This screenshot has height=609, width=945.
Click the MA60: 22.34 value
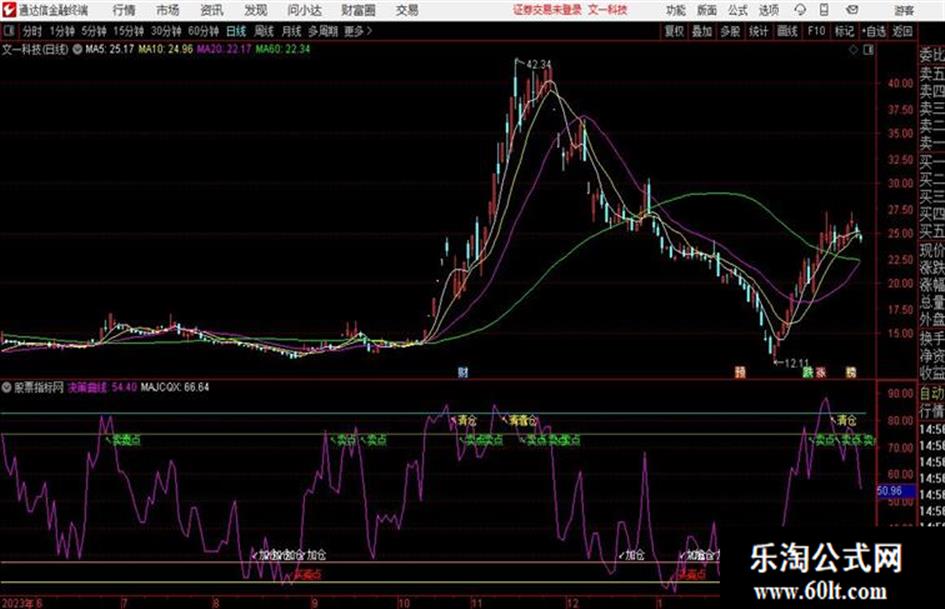(283, 49)
